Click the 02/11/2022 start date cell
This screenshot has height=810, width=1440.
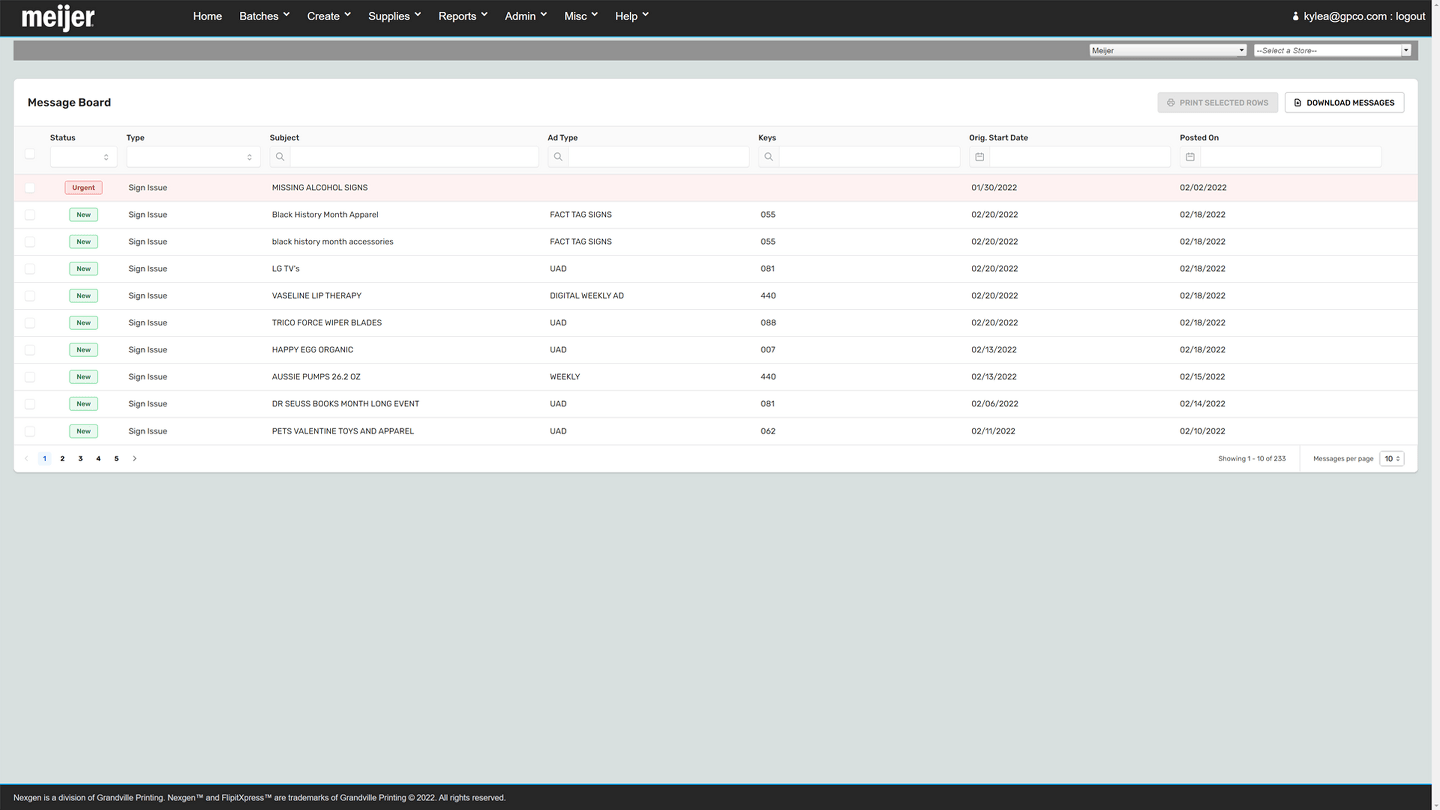993,431
